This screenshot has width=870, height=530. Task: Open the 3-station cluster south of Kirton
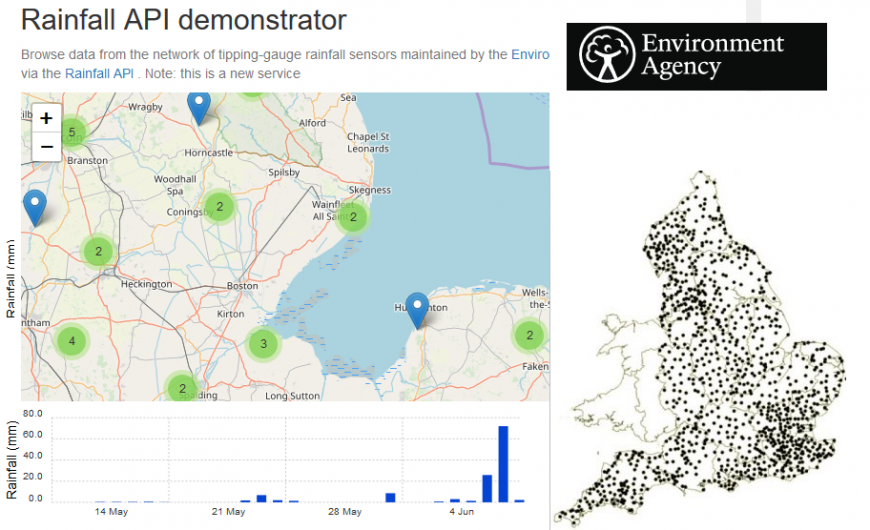coord(264,344)
